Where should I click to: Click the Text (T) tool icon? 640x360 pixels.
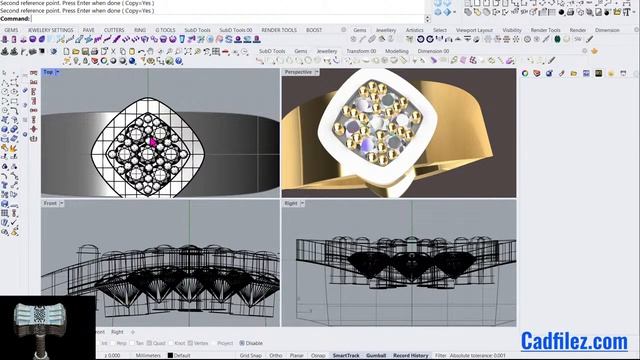point(627,12)
